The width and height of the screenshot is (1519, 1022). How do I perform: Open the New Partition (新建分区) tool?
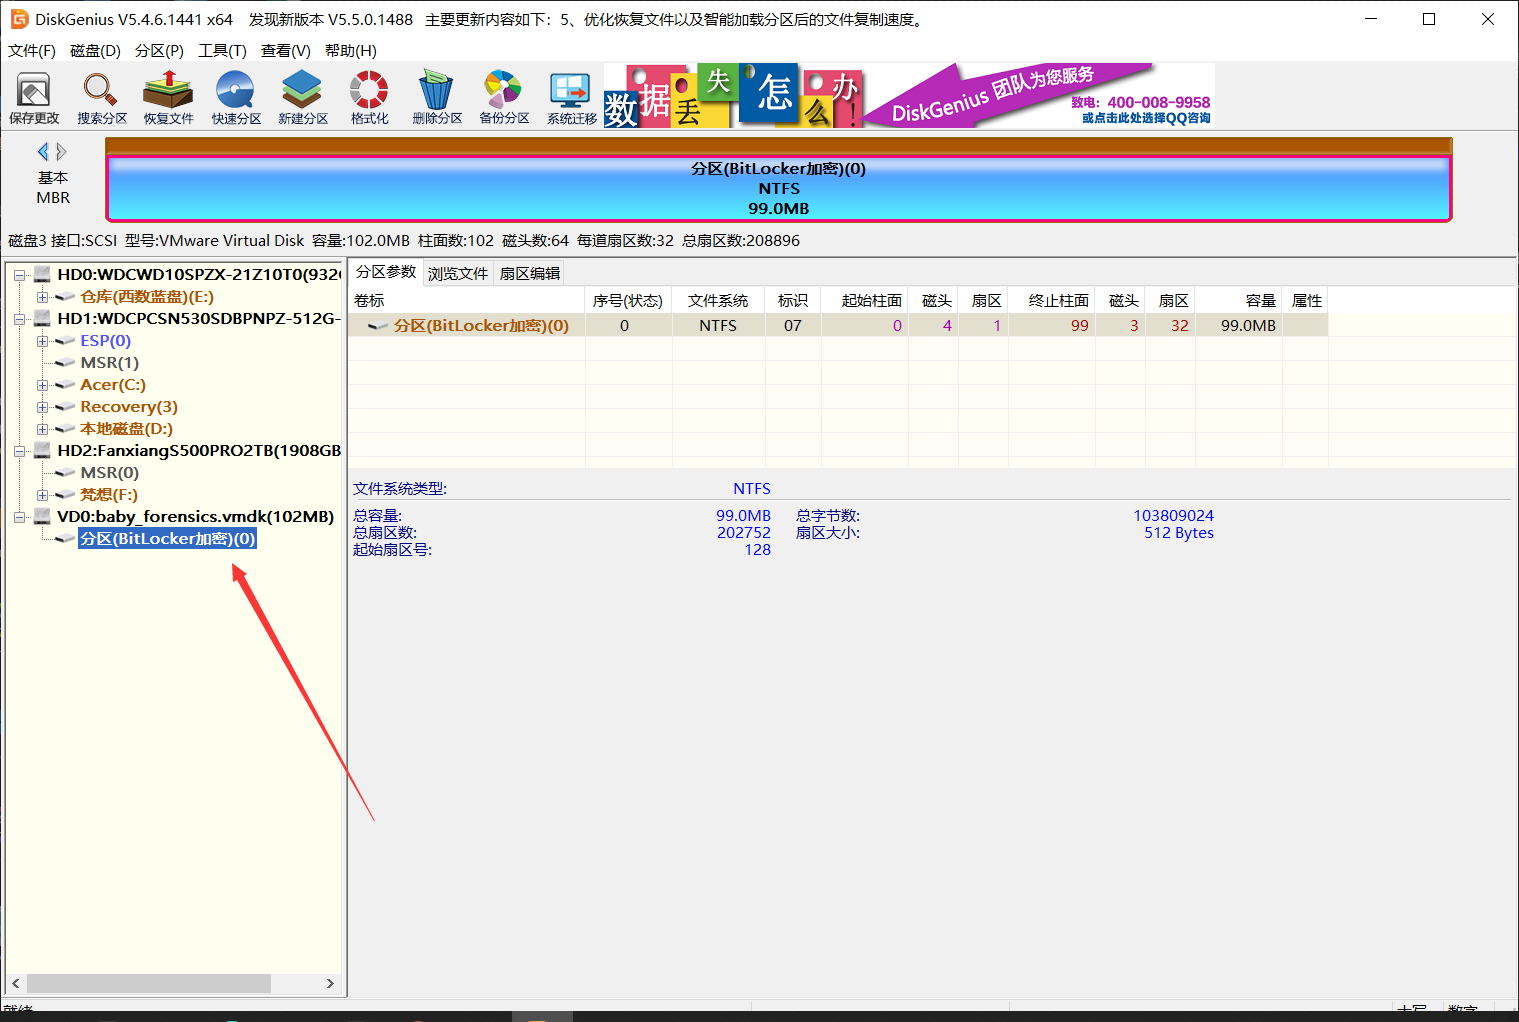(x=302, y=98)
